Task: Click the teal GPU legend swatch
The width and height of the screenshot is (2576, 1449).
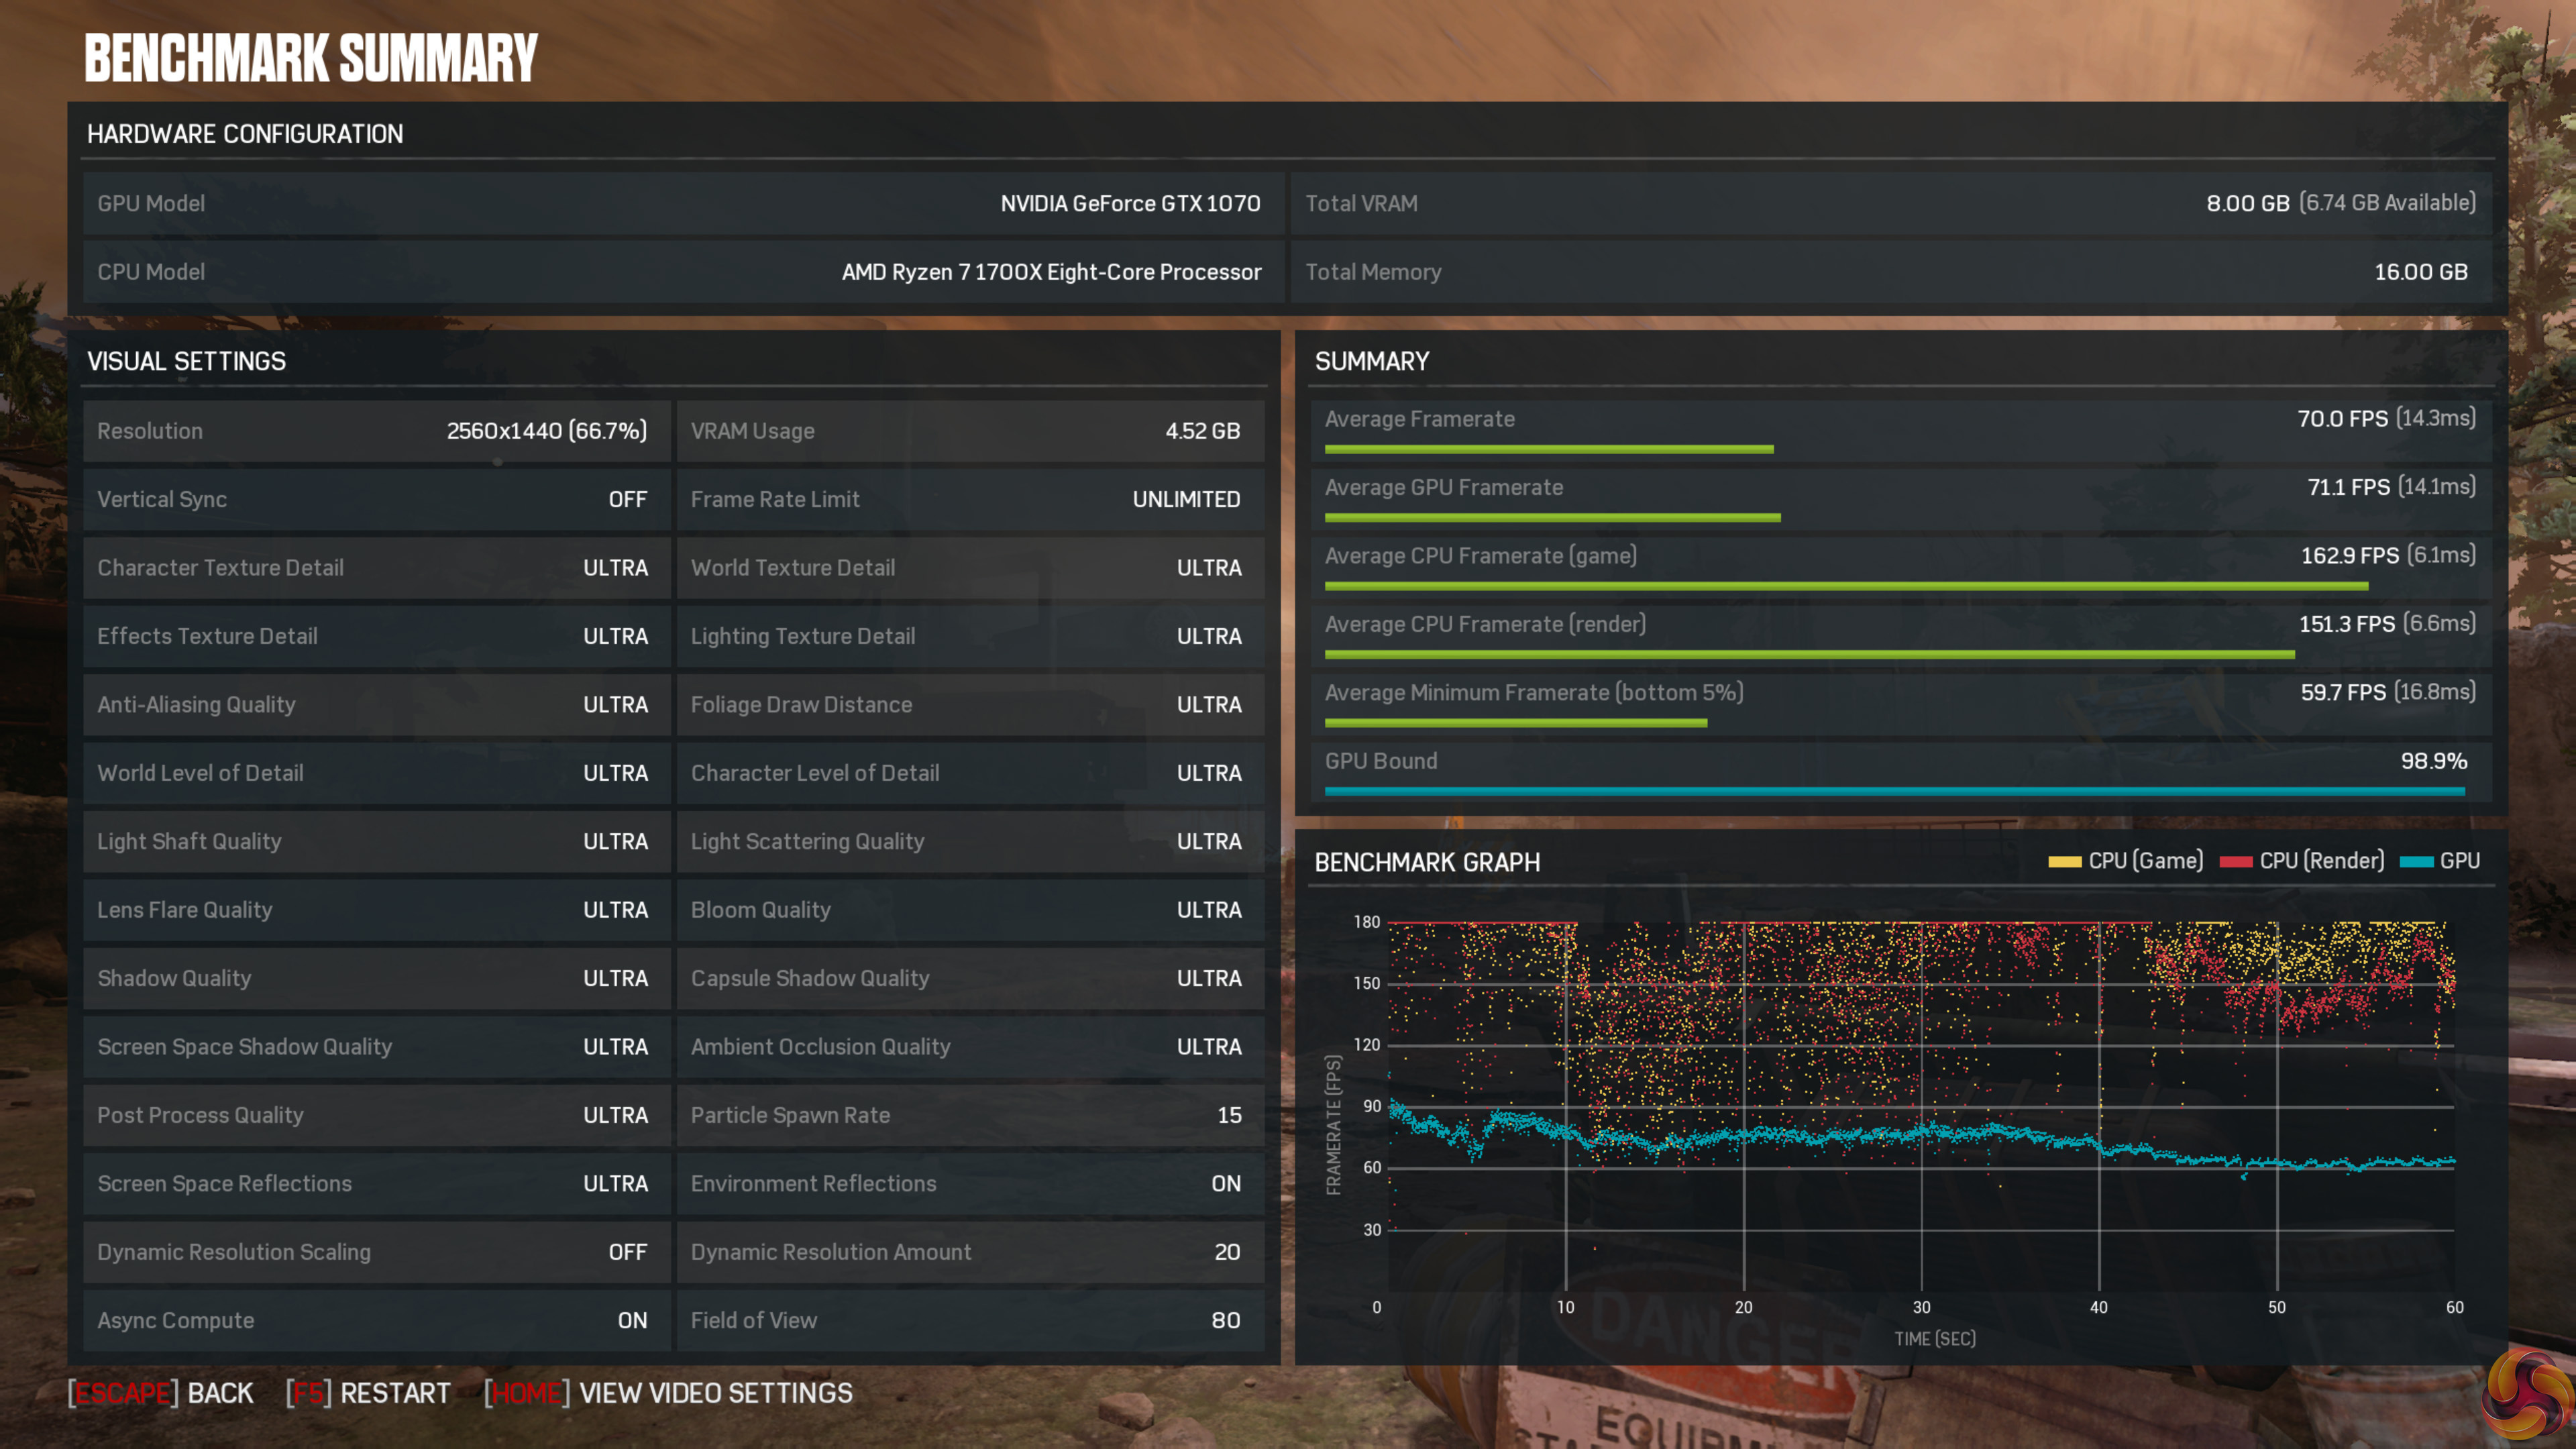Action: point(2416,861)
